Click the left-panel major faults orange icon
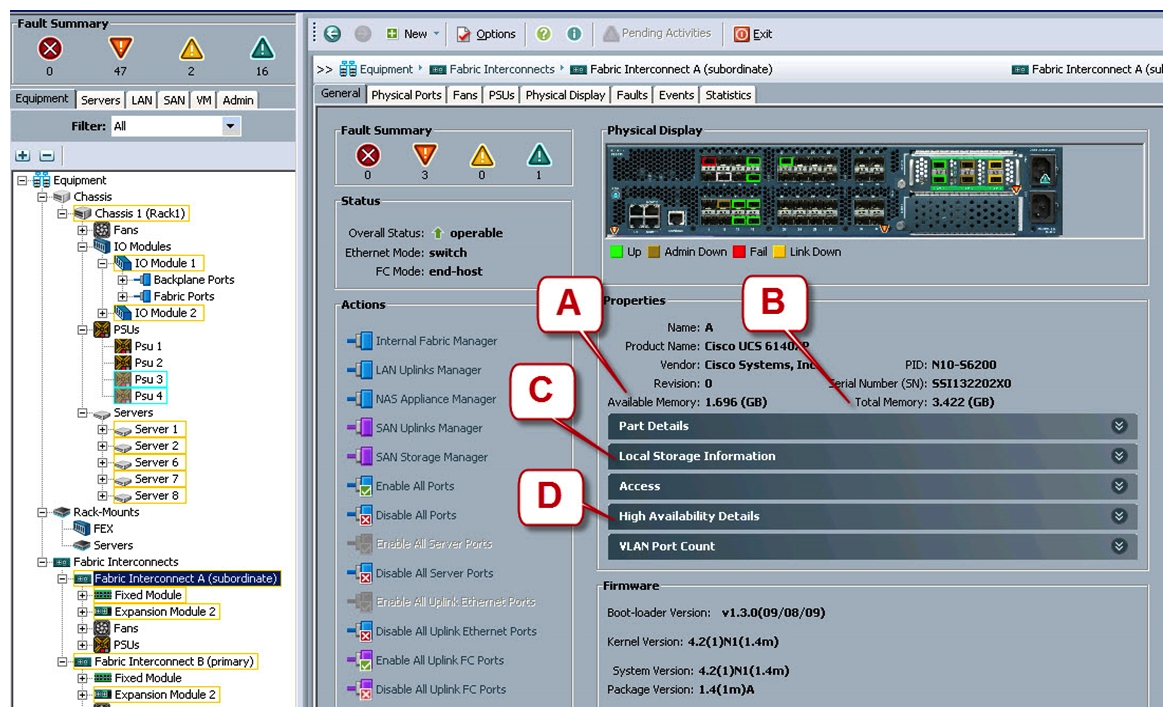This screenshot has height=716, width=1172. click(120, 49)
